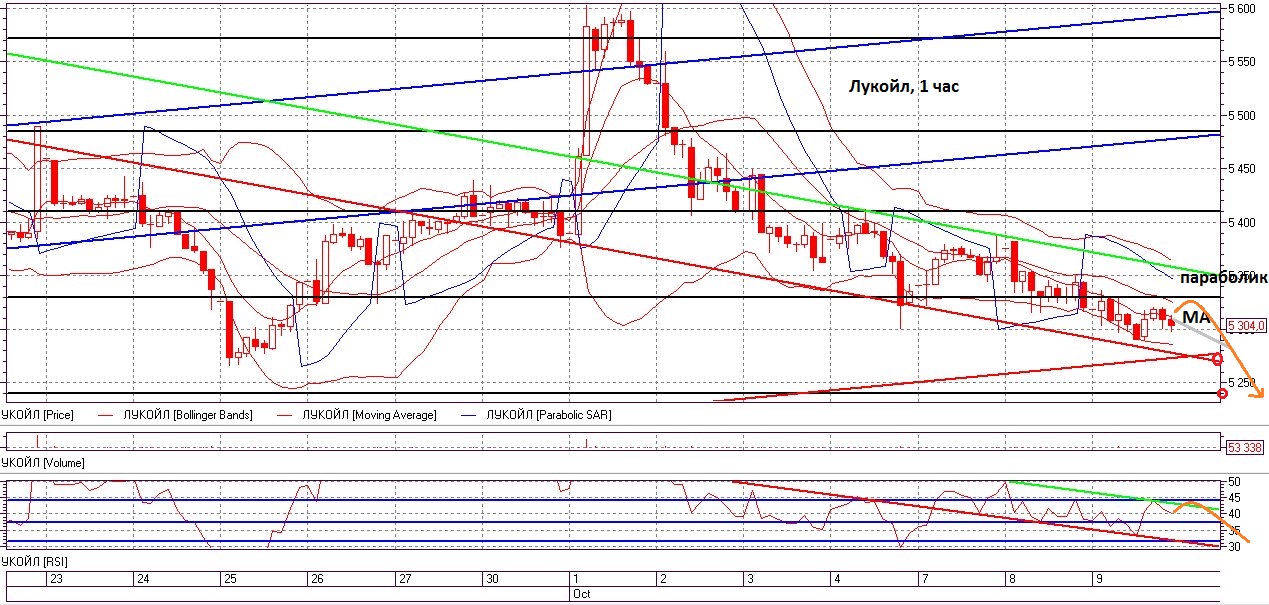
Task: Click the RSI axis value 40
Action: [x=1233, y=514]
